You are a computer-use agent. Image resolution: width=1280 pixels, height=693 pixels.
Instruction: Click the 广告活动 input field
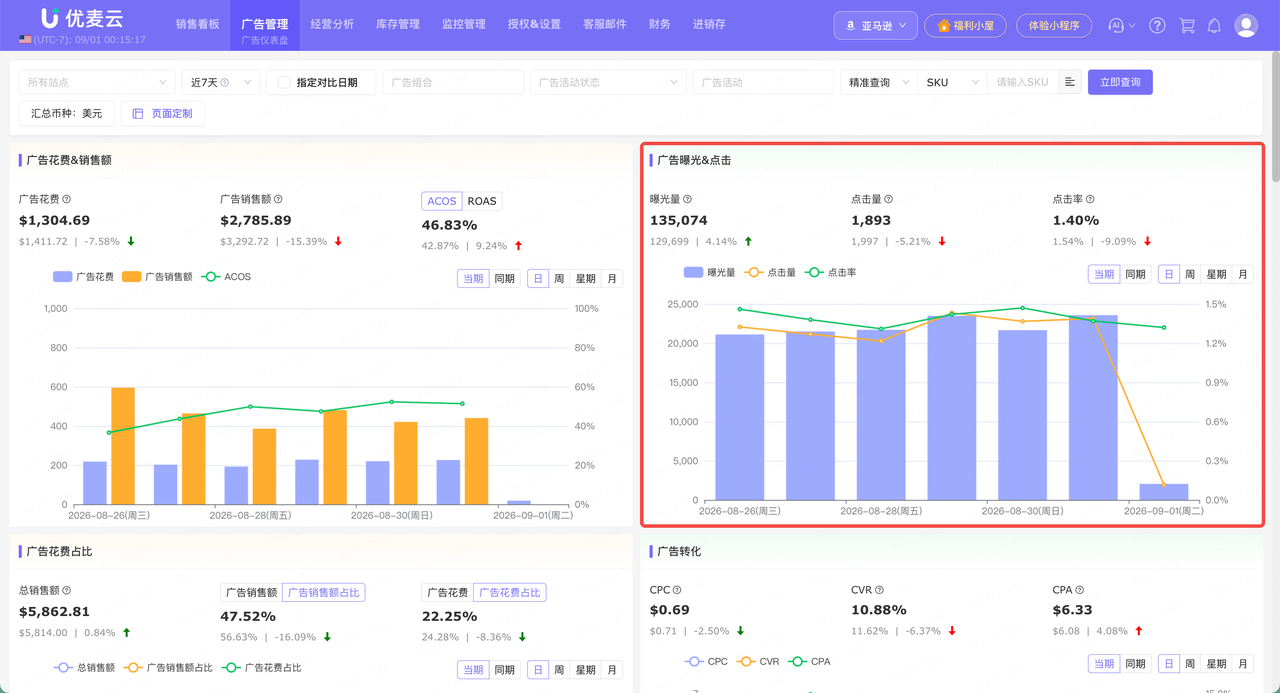763,83
